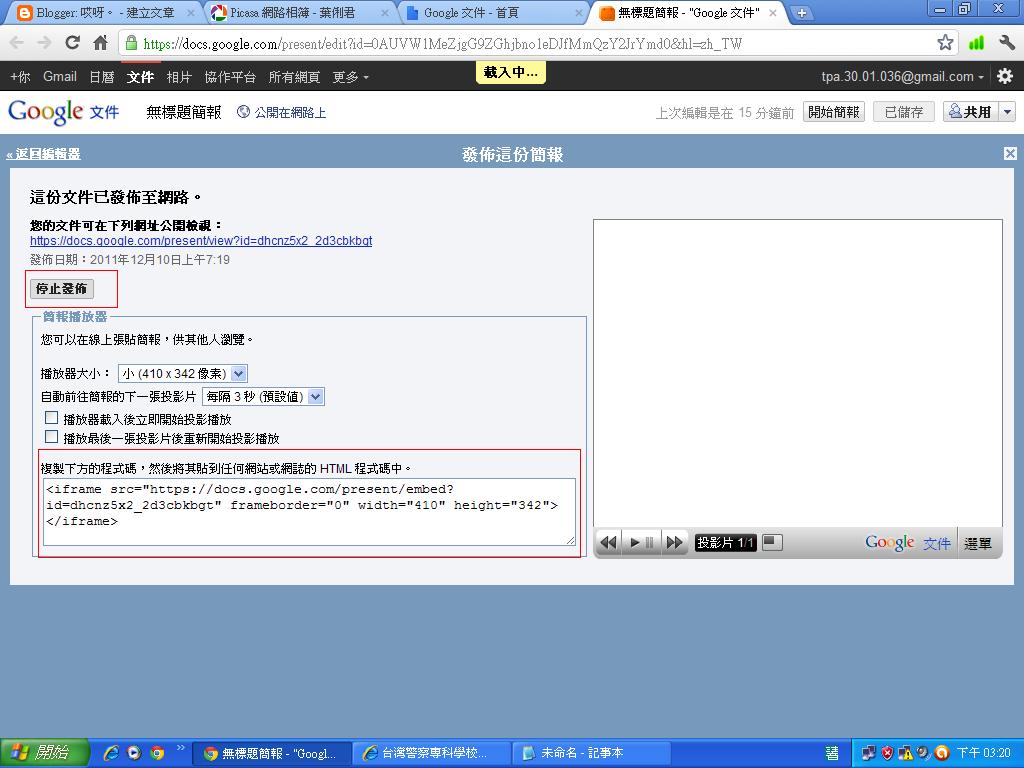Launch Chrome from the quick launch bar

[157, 753]
